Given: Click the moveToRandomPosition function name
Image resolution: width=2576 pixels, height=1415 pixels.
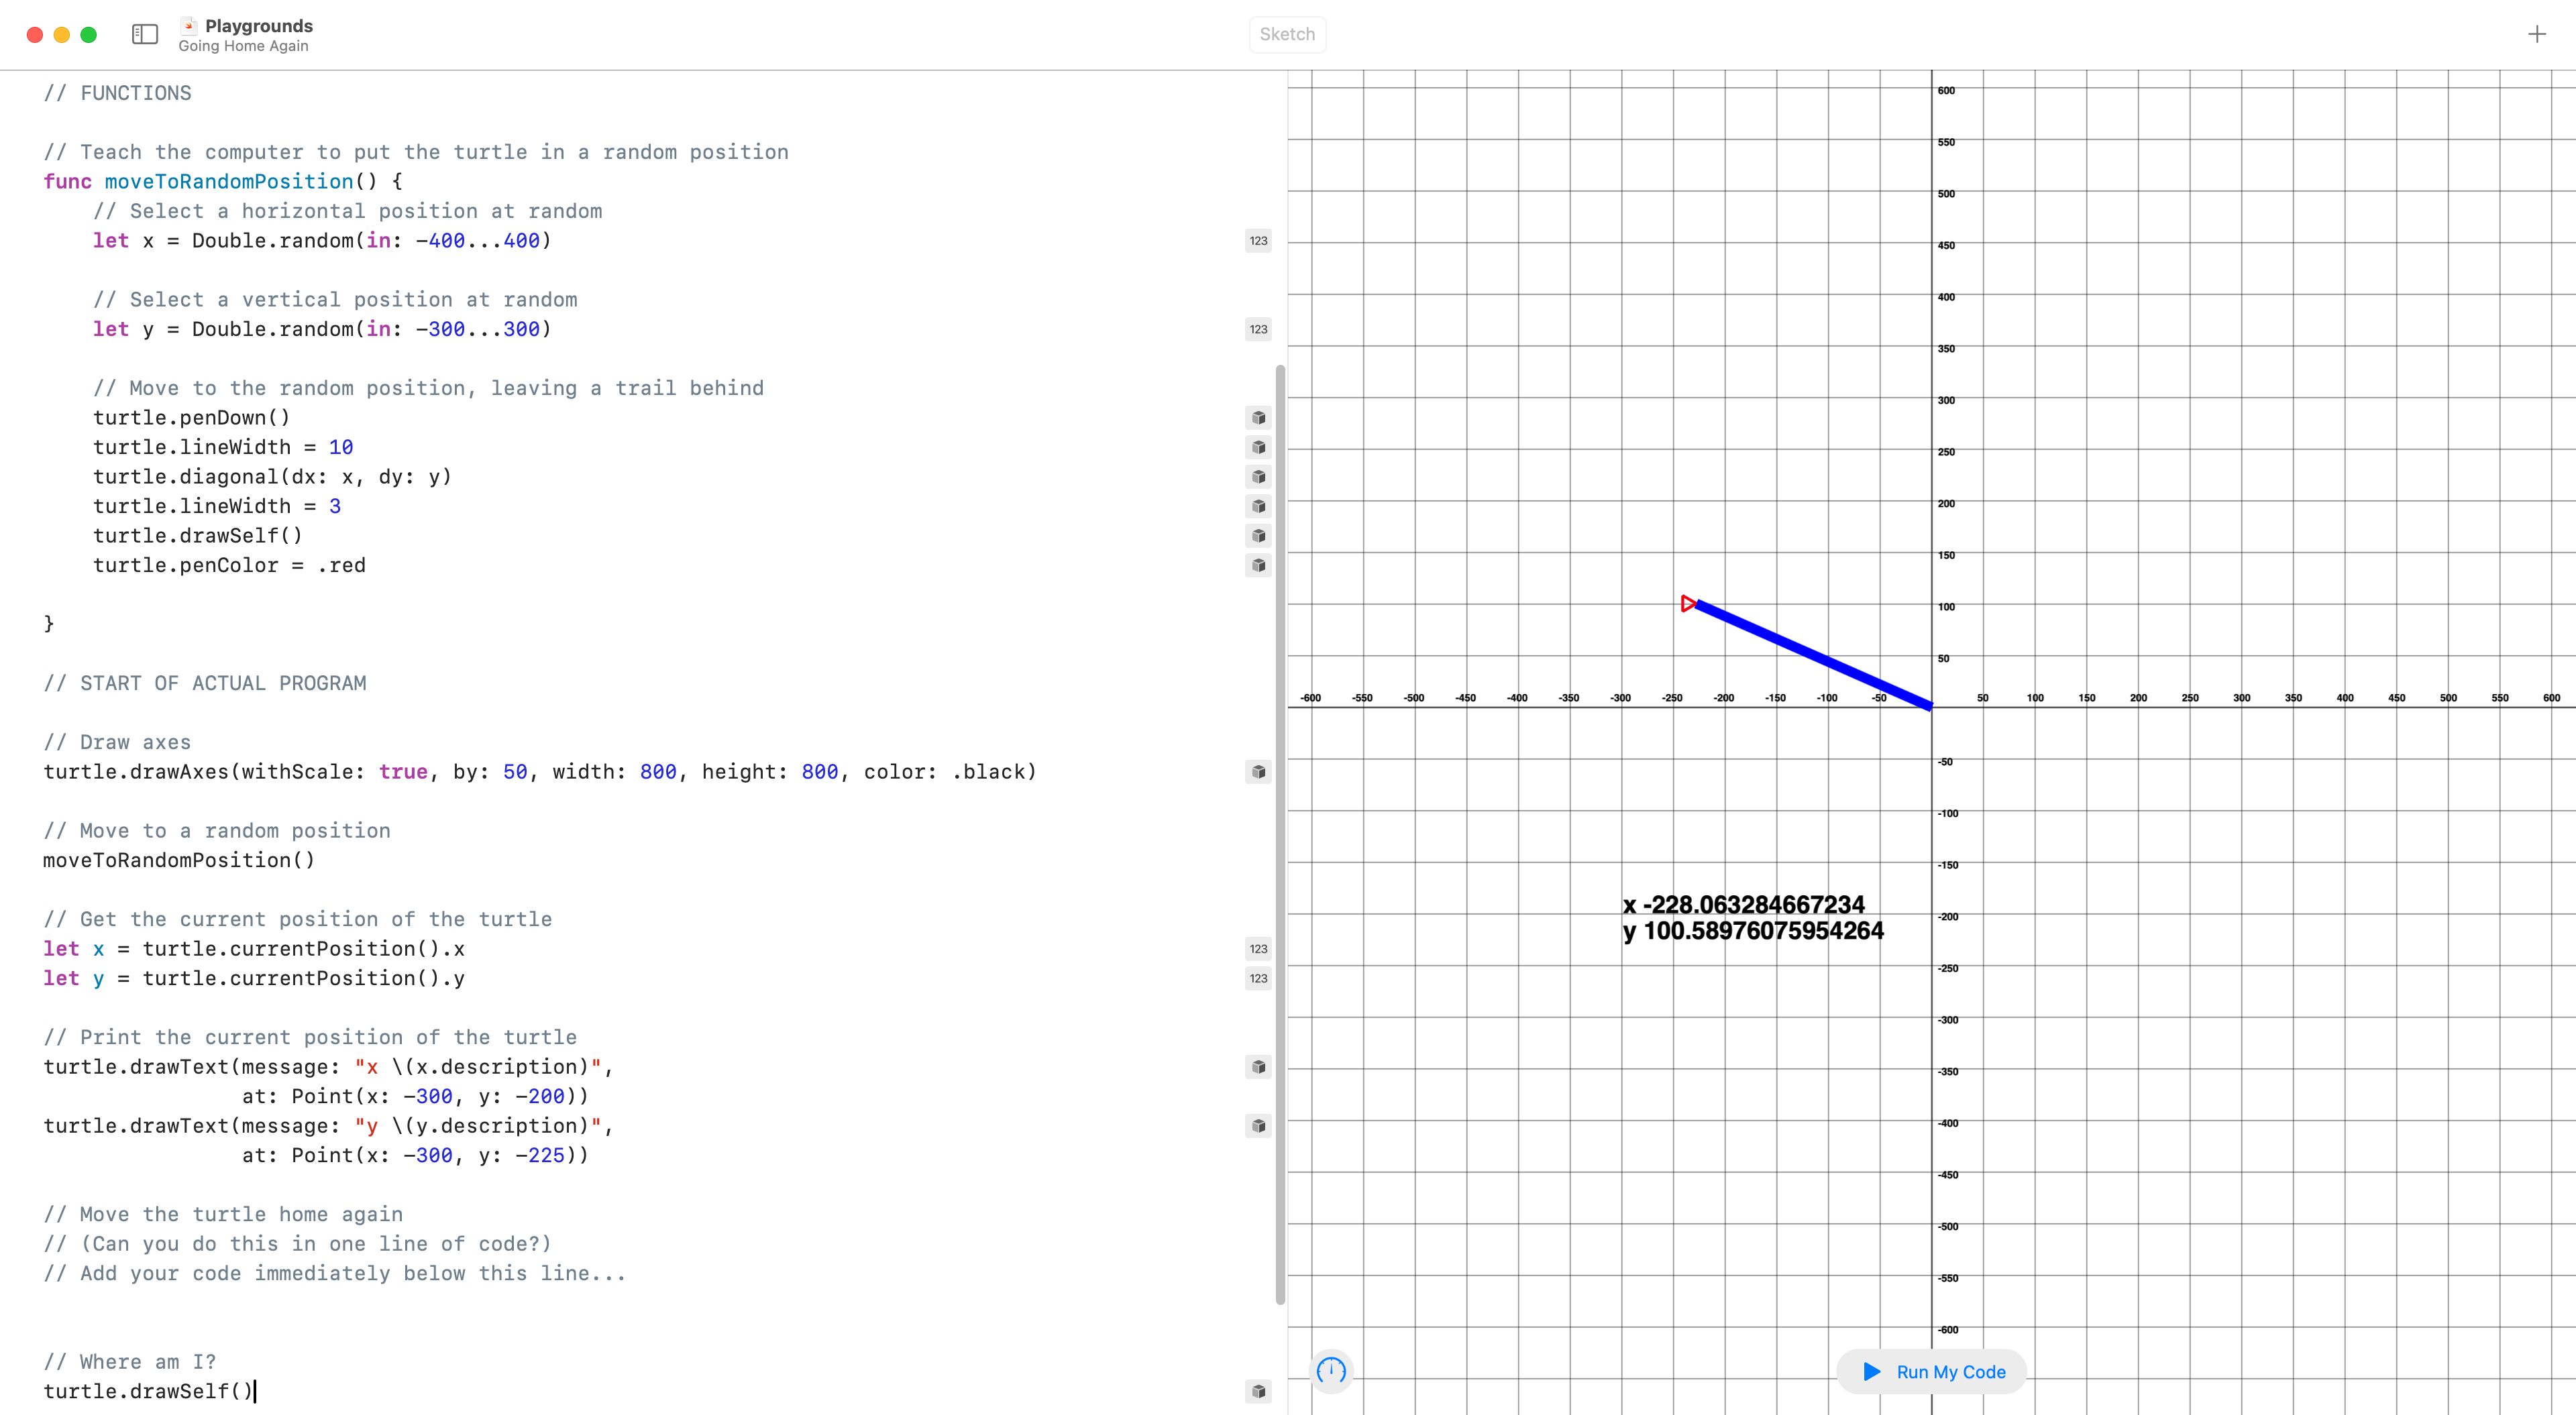Looking at the screenshot, I should (228, 182).
